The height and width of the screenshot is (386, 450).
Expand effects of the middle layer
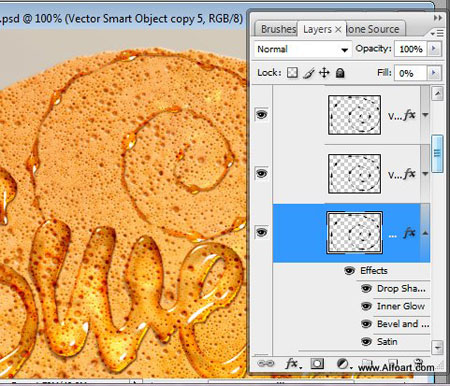[x=425, y=174]
